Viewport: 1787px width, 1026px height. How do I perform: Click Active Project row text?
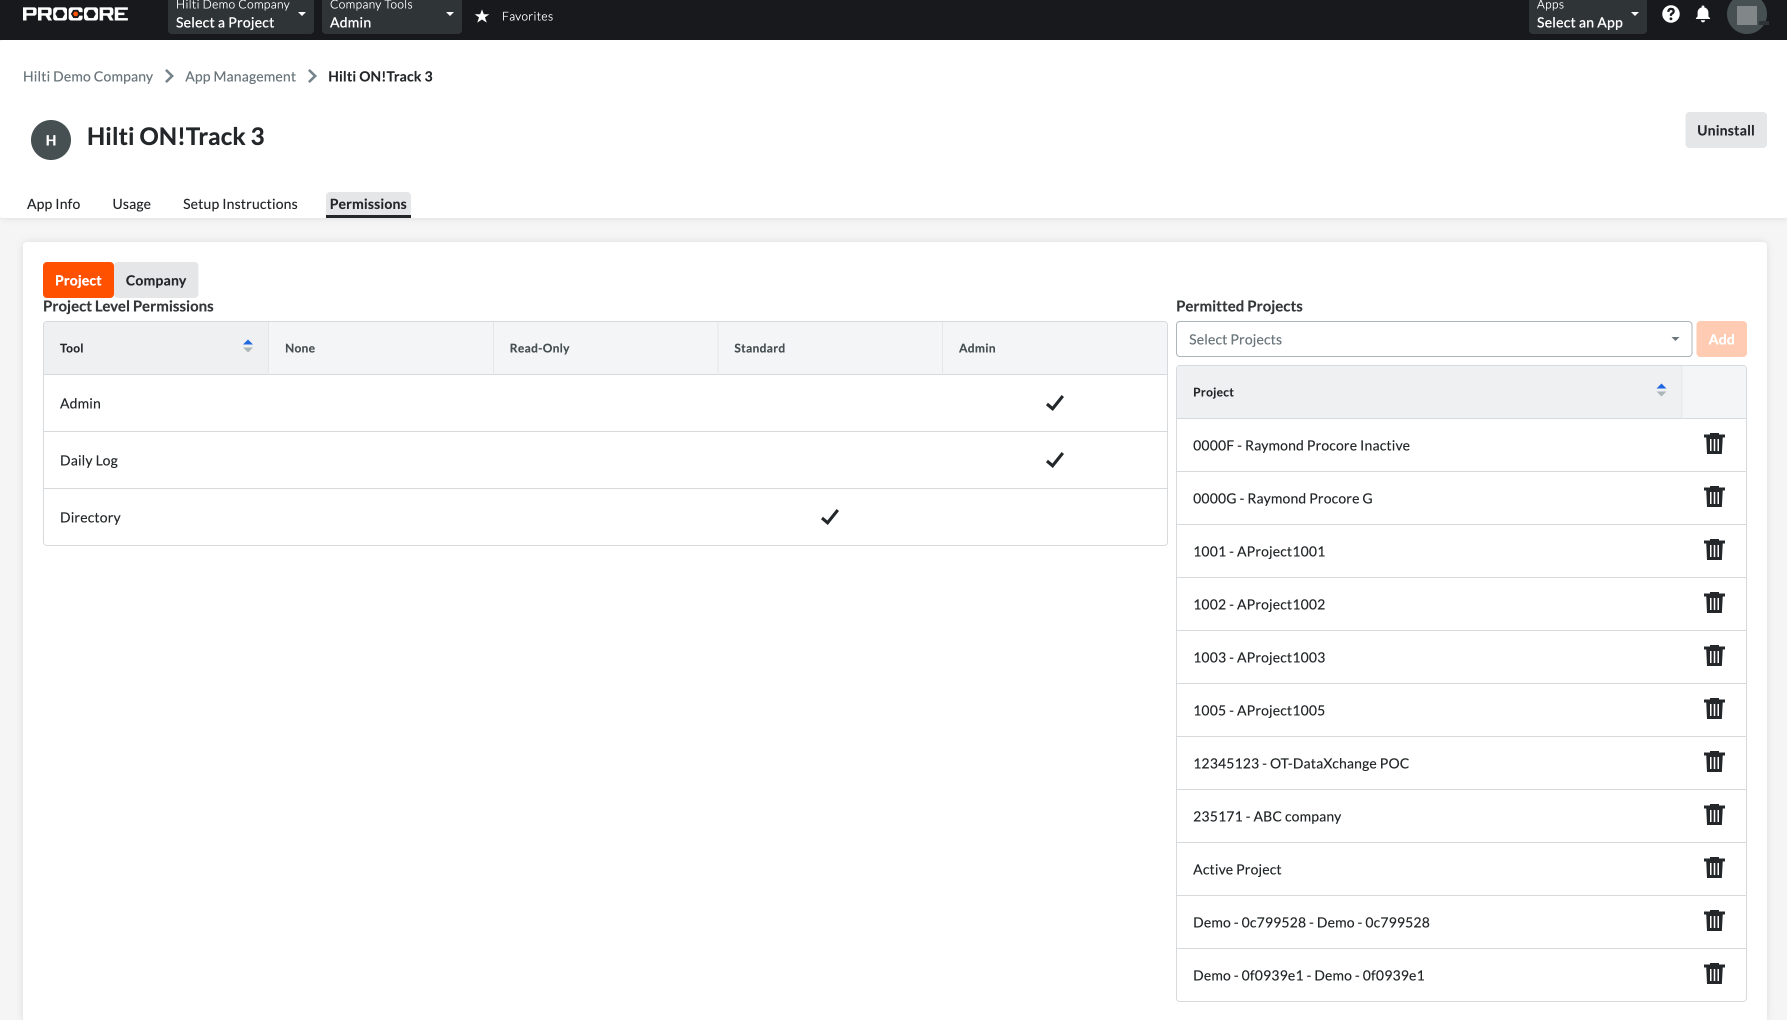point(1237,869)
